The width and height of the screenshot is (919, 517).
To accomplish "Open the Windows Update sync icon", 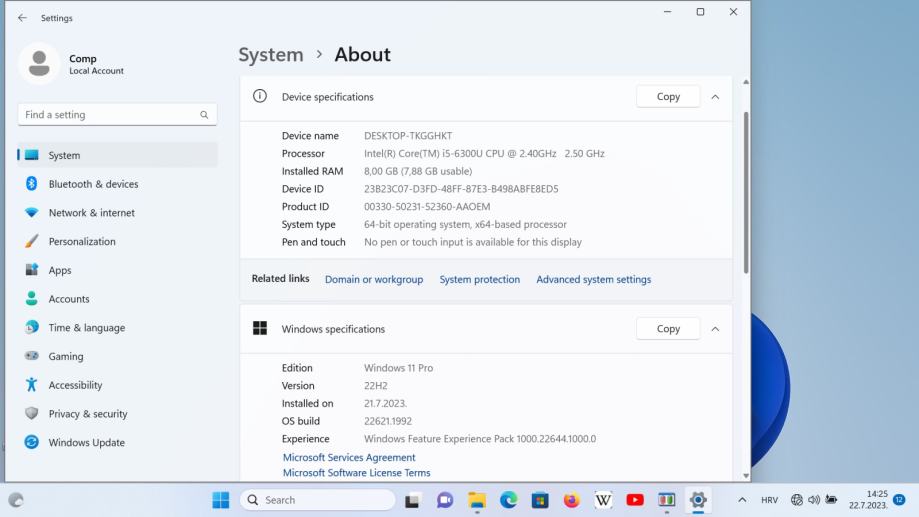I will [32, 442].
